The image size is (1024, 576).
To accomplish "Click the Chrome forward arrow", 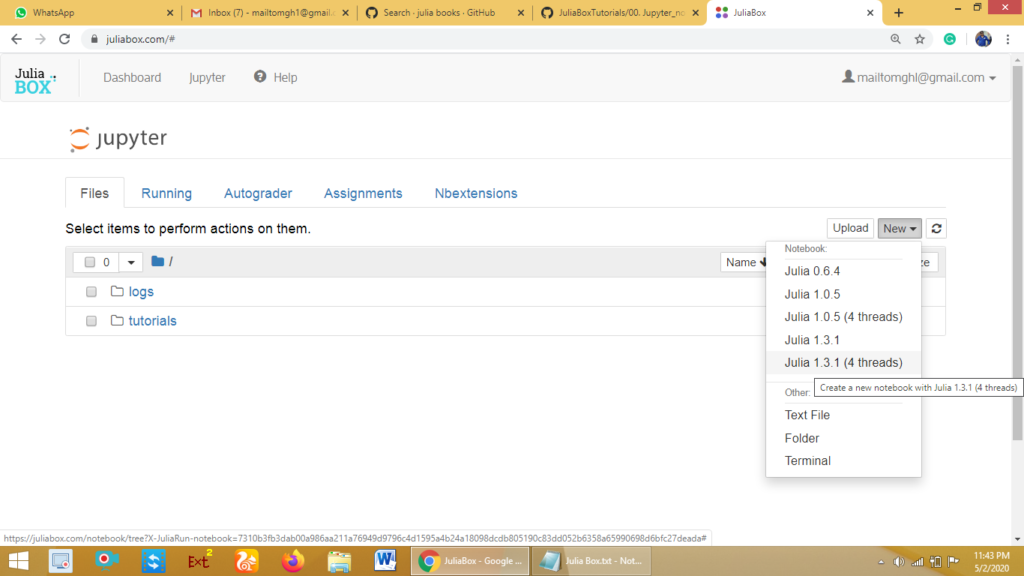I will click(x=40, y=39).
